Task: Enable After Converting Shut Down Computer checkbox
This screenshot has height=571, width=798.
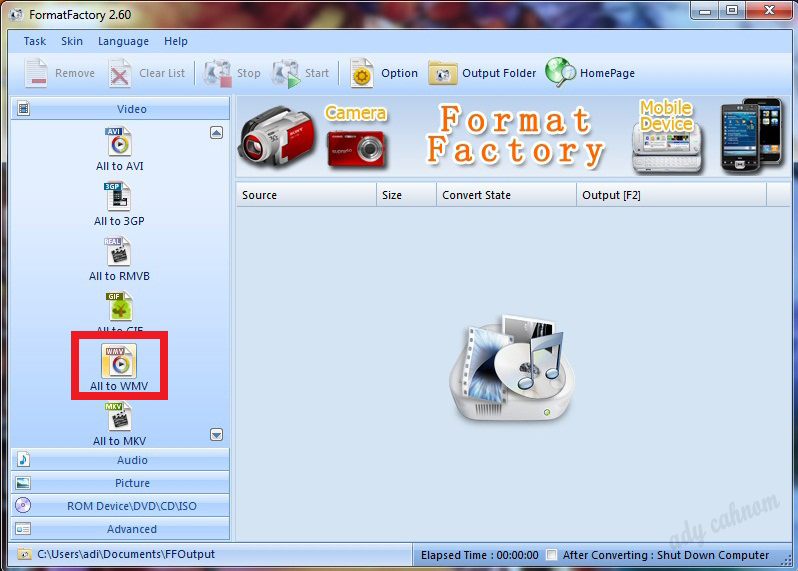Action: coord(551,555)
